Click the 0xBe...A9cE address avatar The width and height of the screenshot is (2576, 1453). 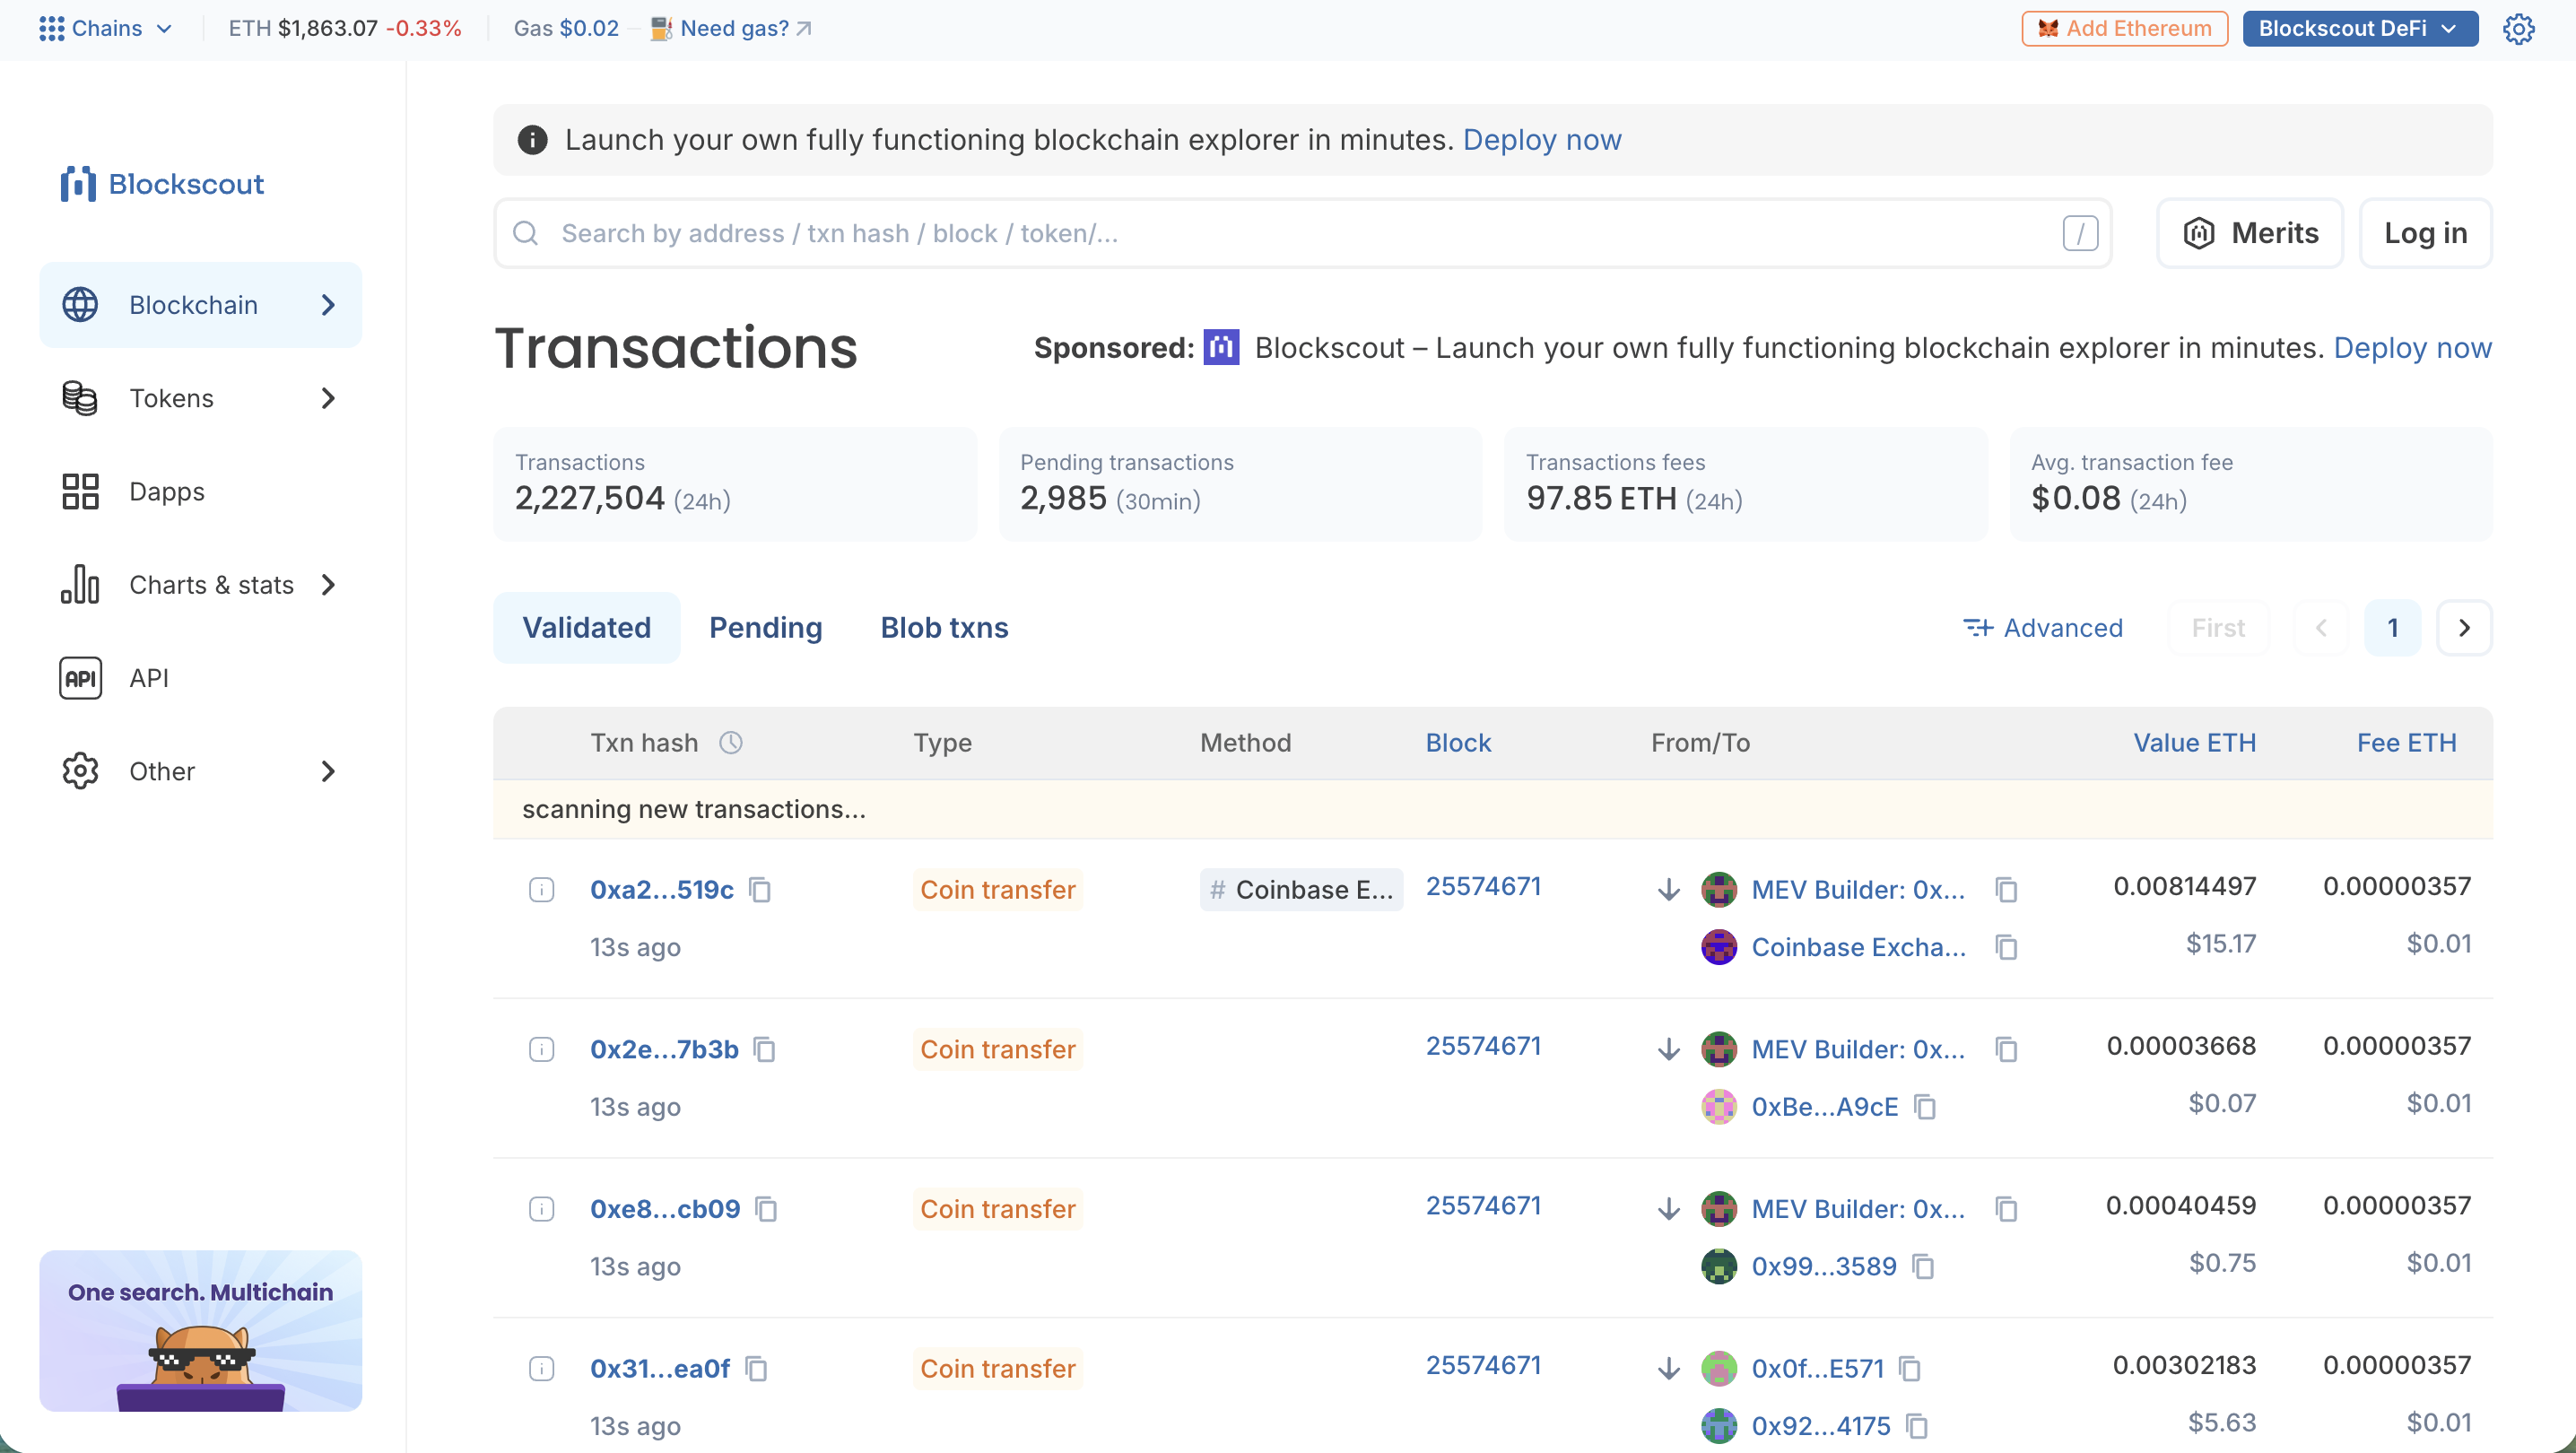click(1719, 1107)
